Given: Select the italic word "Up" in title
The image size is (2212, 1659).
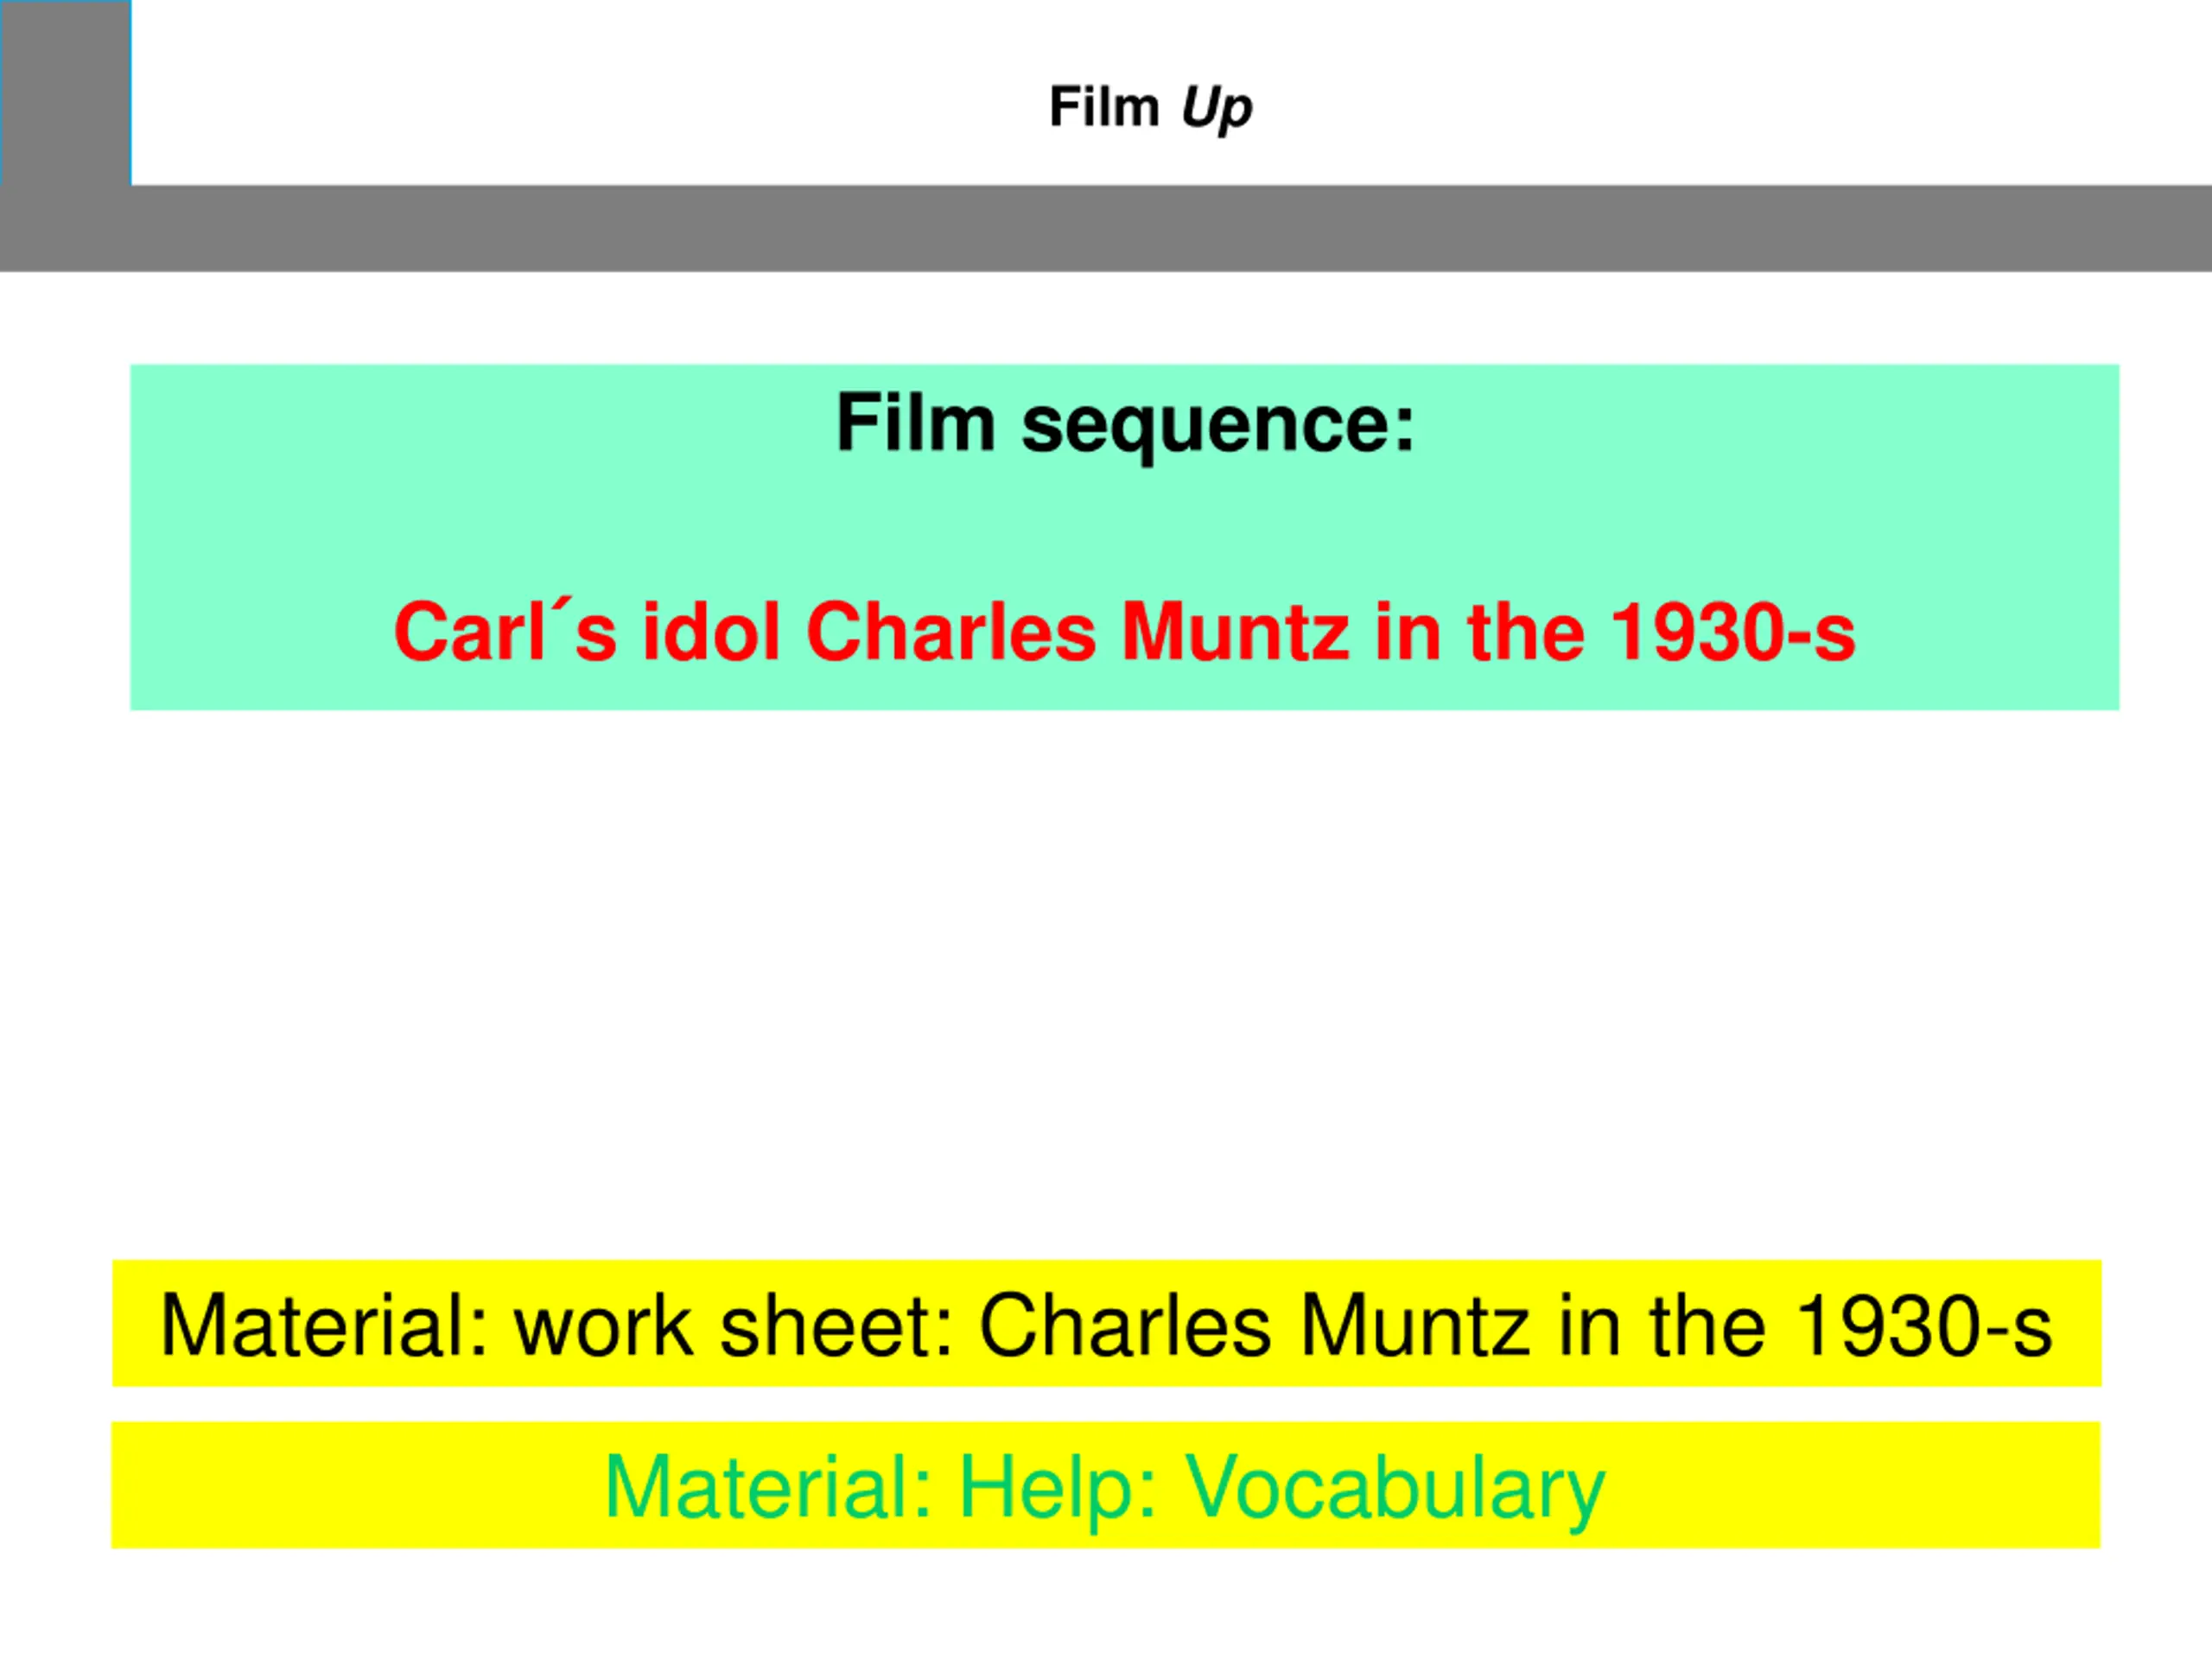Looking at the screenshot, I should (x=1216, y=108).
